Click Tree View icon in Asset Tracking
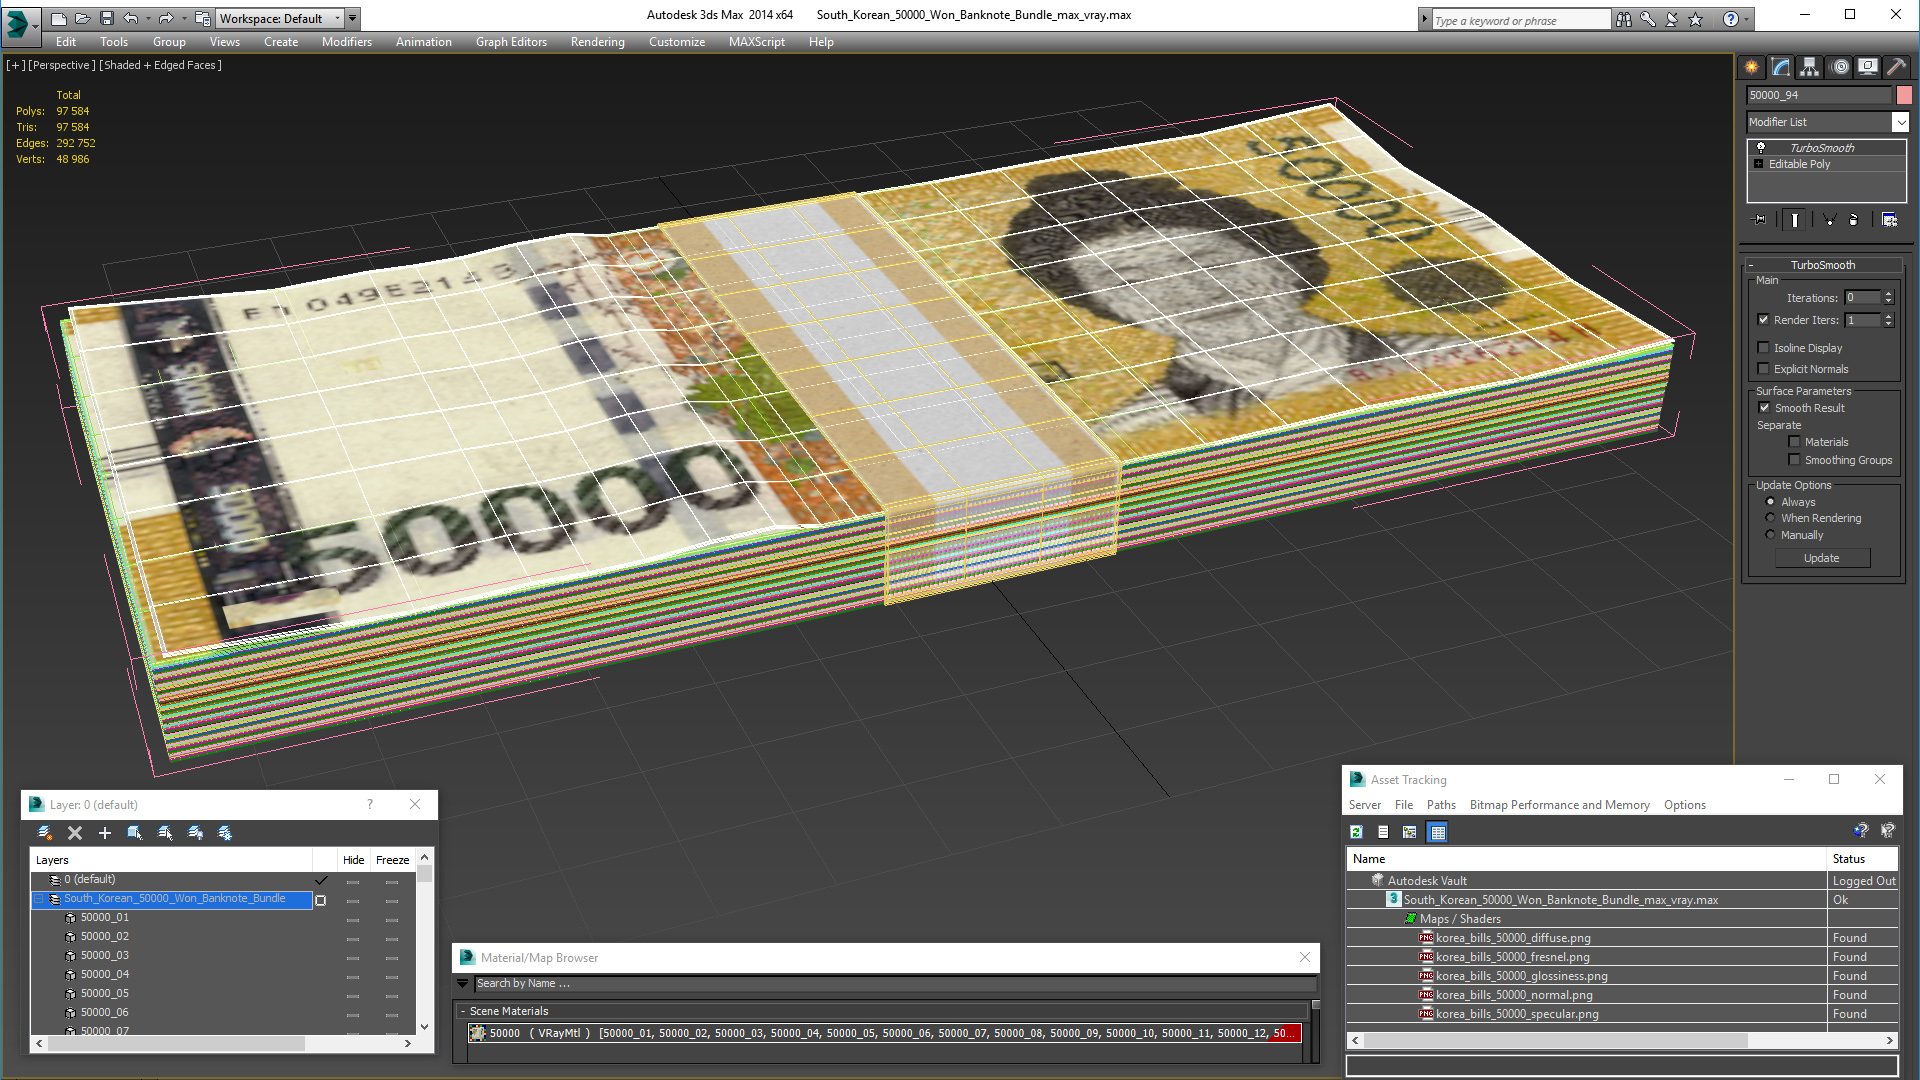The height and width of the screenshot is (1080, 1920). [1410, 832]
